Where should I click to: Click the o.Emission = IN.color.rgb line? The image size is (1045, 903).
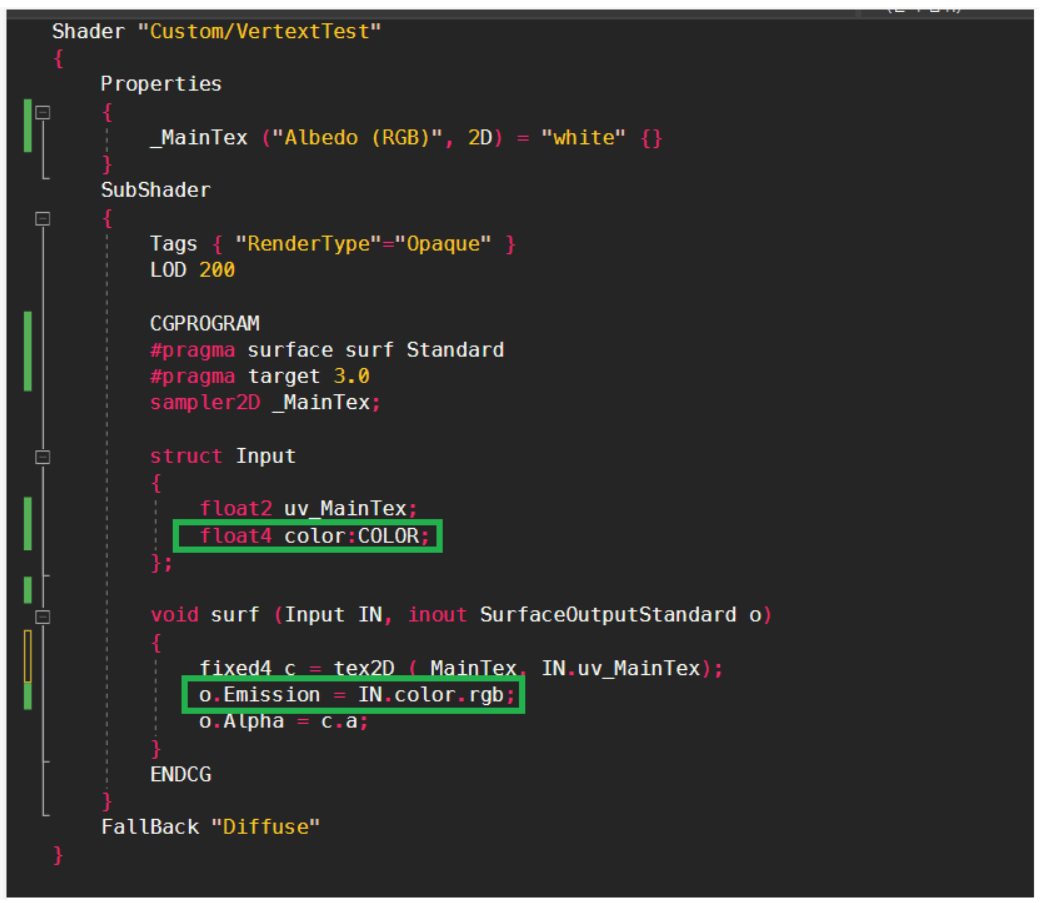357,695
